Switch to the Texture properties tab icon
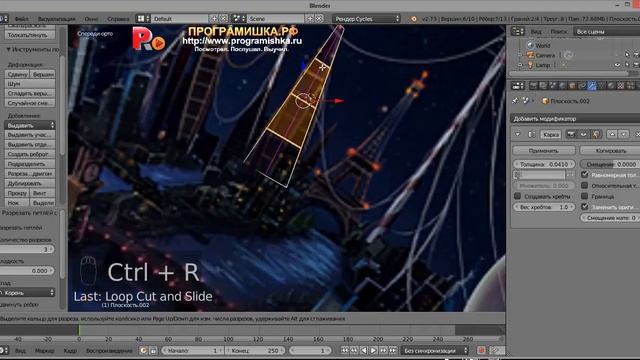The image size is (640, 360). pos(621,85)
